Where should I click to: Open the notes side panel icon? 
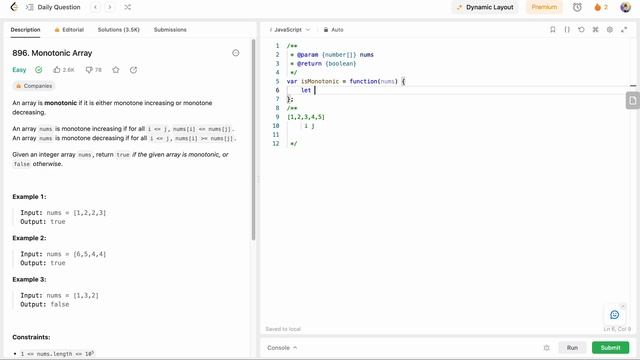click(x=633, y=100)
